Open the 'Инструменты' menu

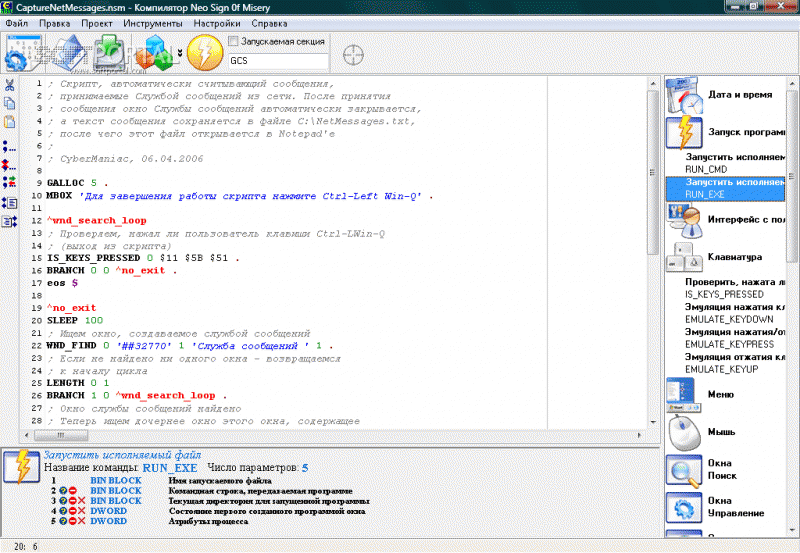(153, 22)
